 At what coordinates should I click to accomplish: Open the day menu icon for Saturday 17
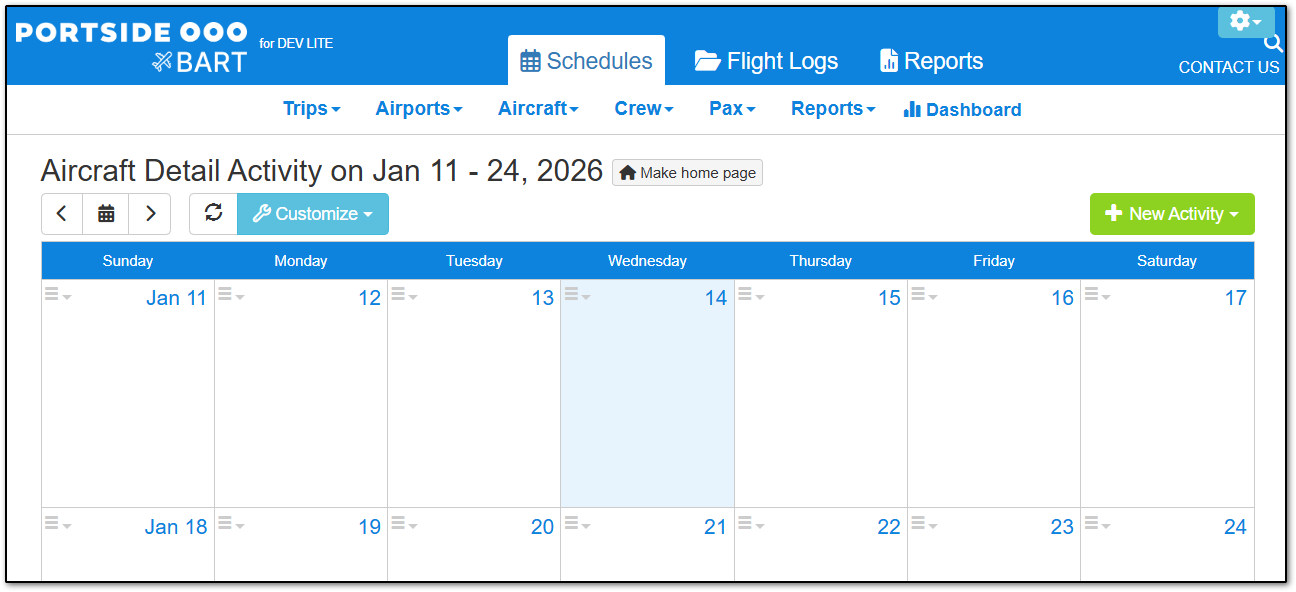click(1097, 295)
